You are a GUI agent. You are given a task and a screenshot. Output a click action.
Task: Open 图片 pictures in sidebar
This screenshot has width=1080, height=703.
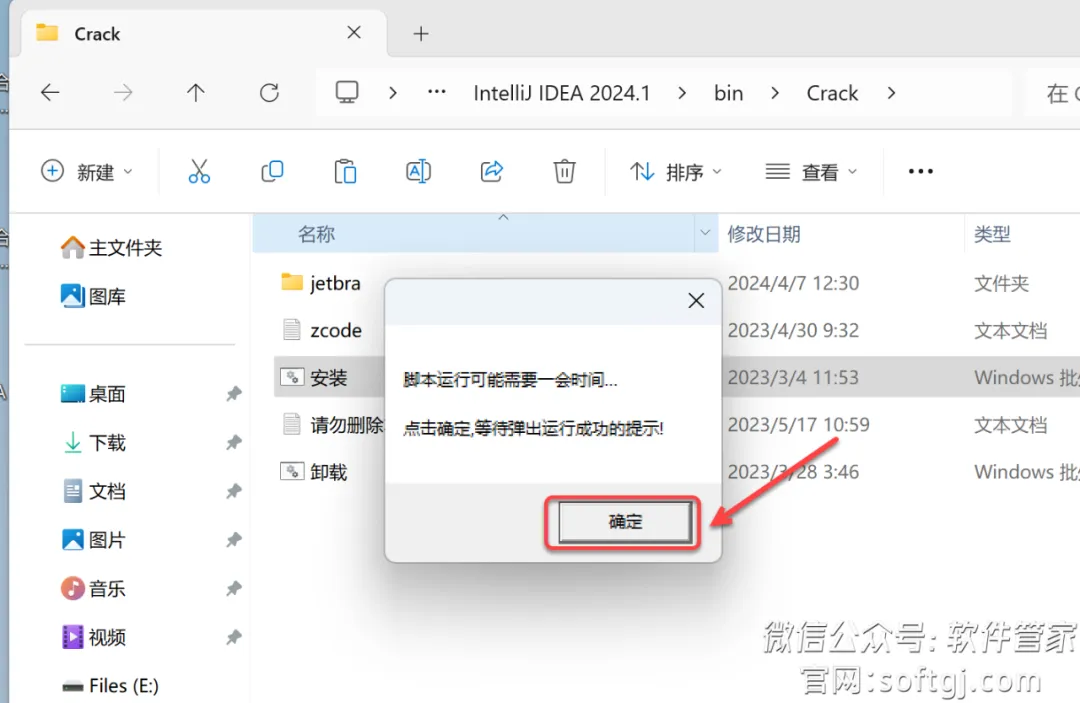(x=93, y=541)
